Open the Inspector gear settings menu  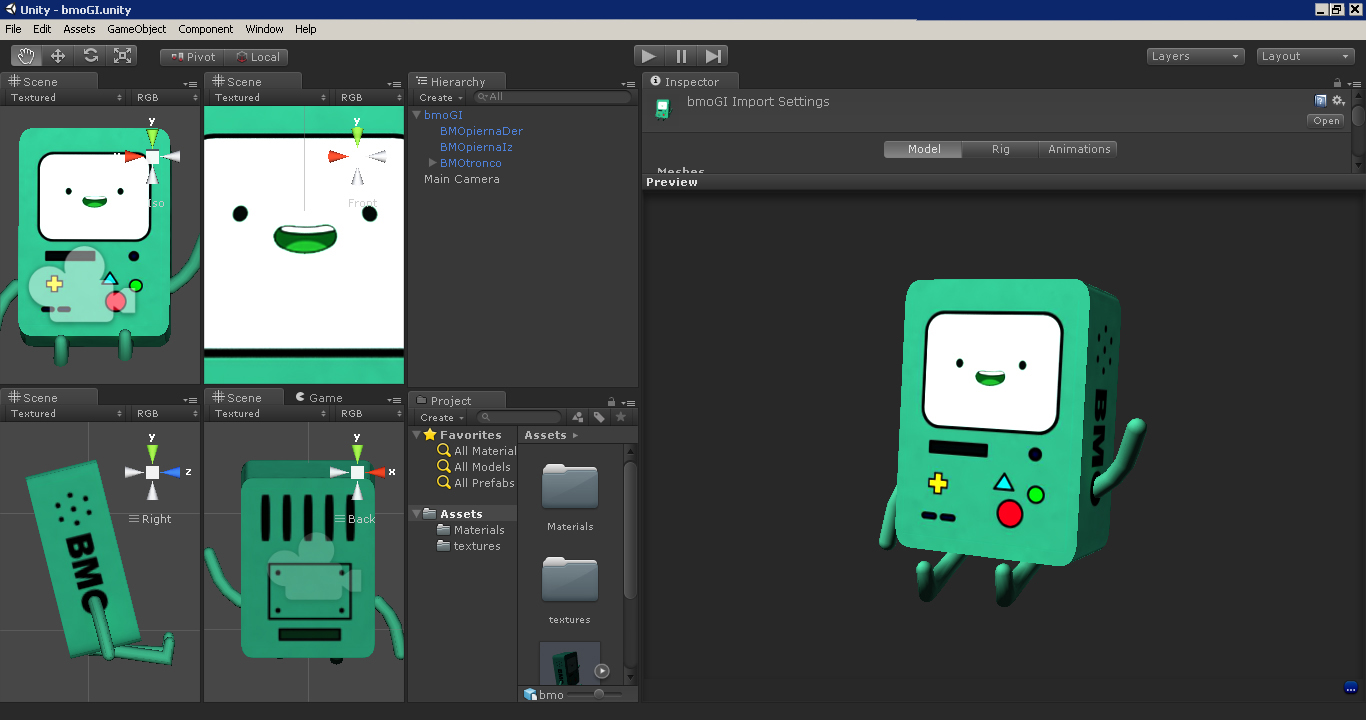[1339, 101]
